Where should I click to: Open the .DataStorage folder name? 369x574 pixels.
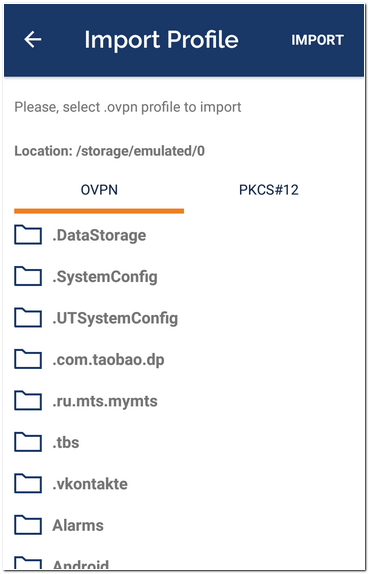point(99,235)
